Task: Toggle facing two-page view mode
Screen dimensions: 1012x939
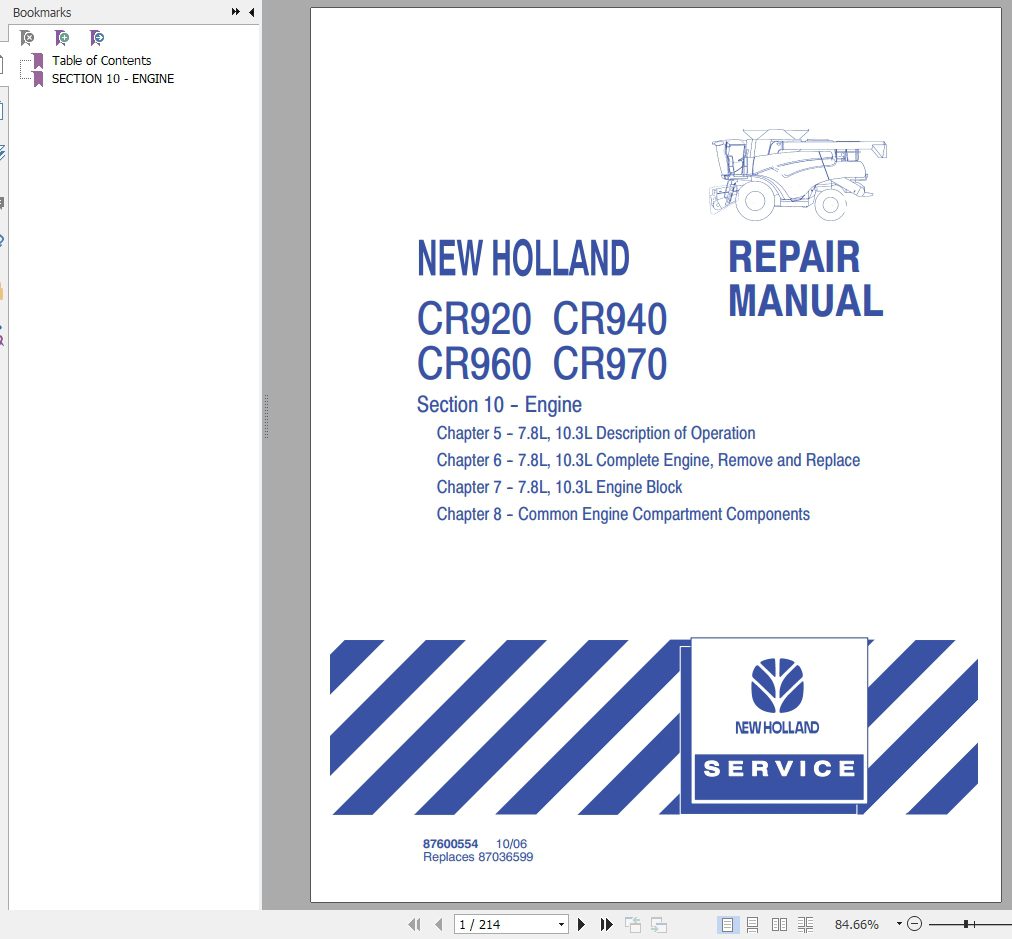Action: 778,922
